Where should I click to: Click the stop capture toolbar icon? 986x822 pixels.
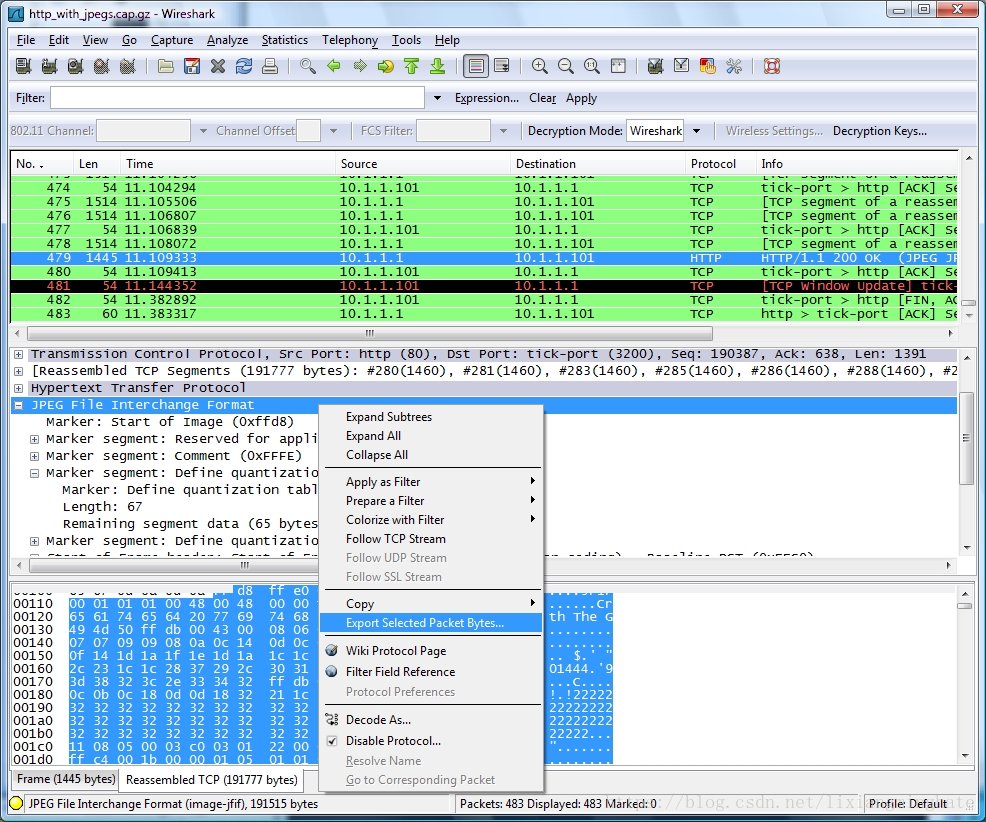[x=101, y=66]
